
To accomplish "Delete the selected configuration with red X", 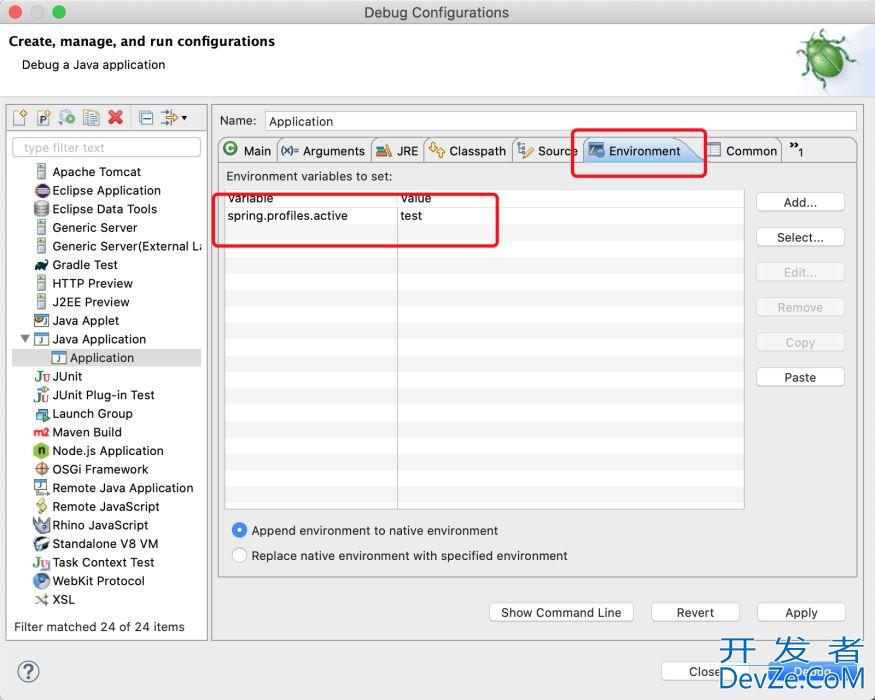I will click(x=116, y=117).
